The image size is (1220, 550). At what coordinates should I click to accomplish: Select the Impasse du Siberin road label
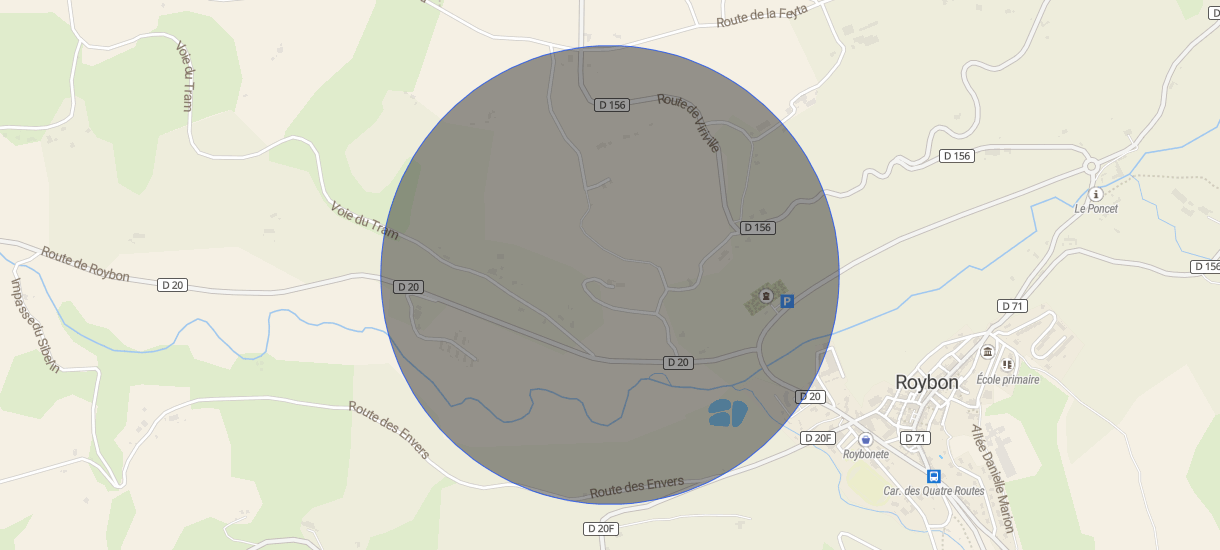point(35,325)
